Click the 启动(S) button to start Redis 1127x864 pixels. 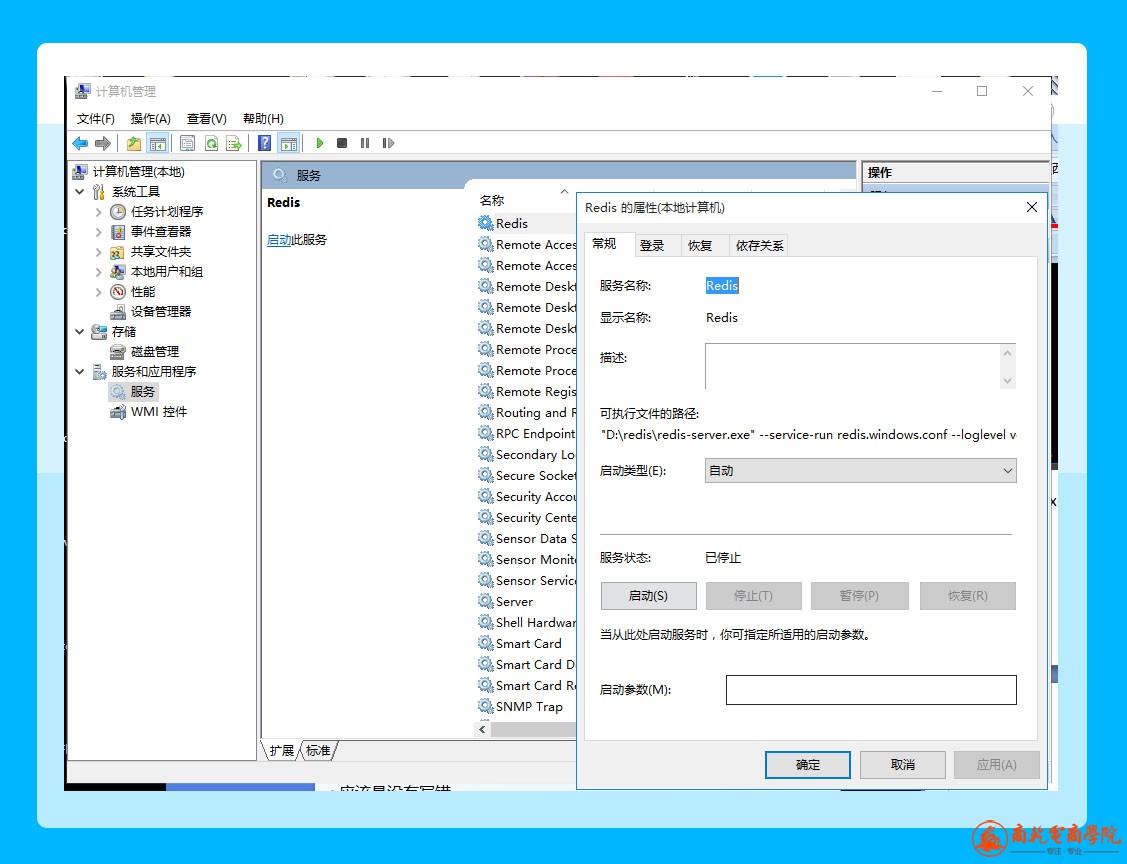pos(648,596)
